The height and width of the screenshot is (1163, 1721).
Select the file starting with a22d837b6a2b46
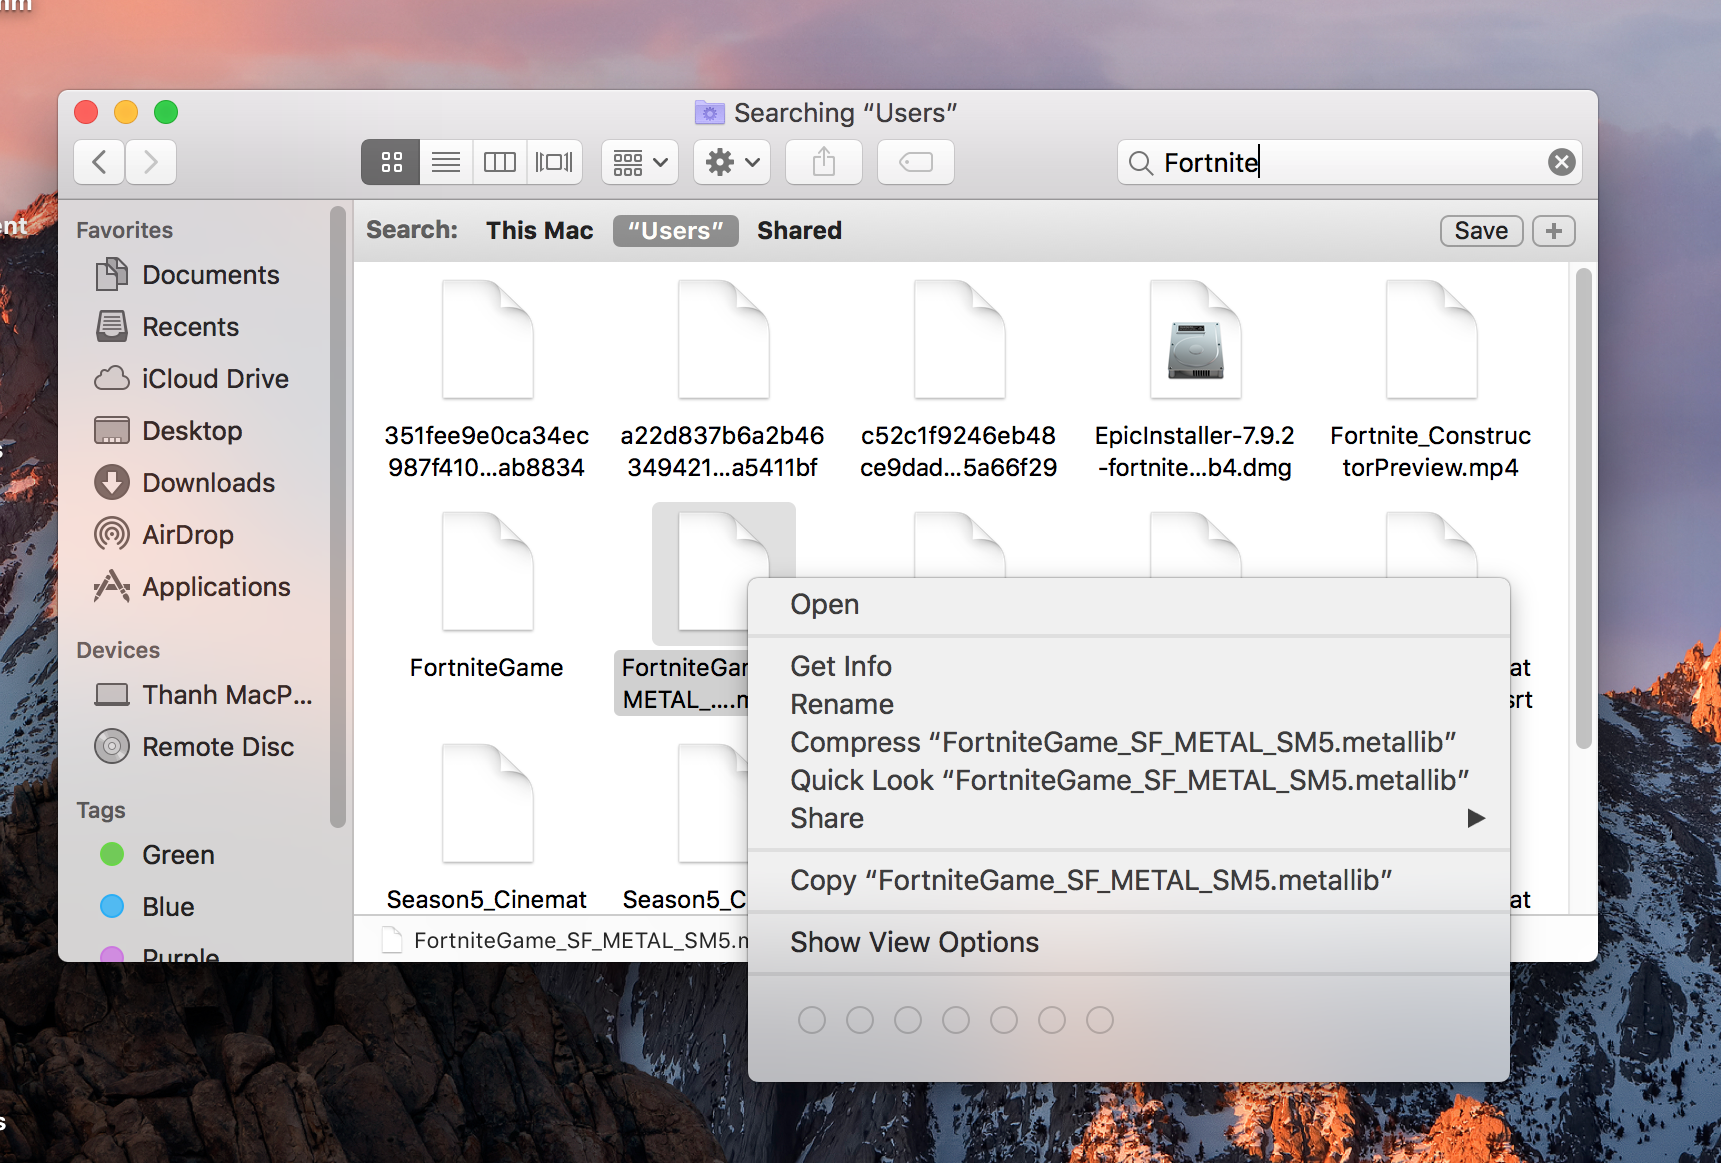[723, 380]
